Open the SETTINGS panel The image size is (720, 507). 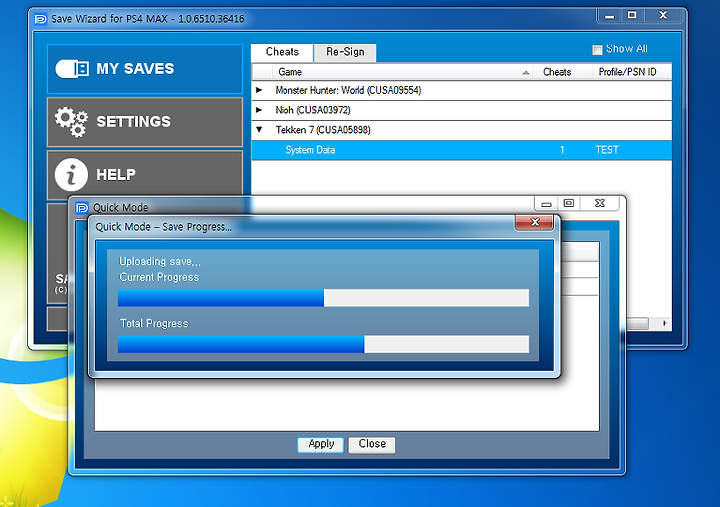(145, 122)
